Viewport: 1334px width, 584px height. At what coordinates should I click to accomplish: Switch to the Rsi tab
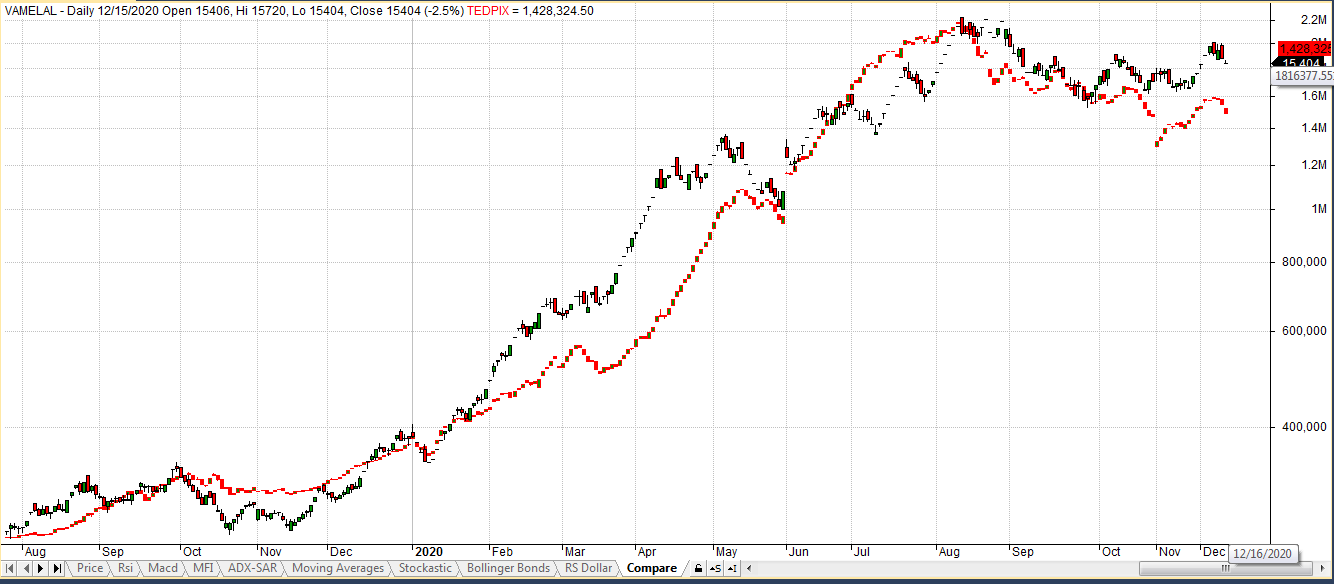(x=125, y=569)
